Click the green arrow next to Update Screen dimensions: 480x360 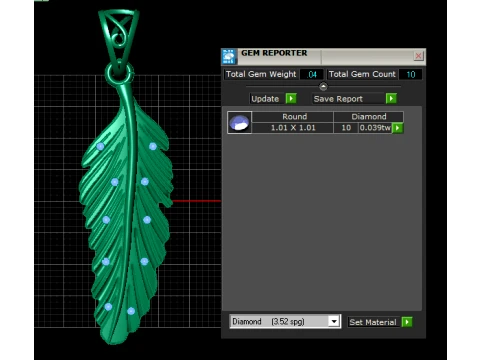(291, 99)
